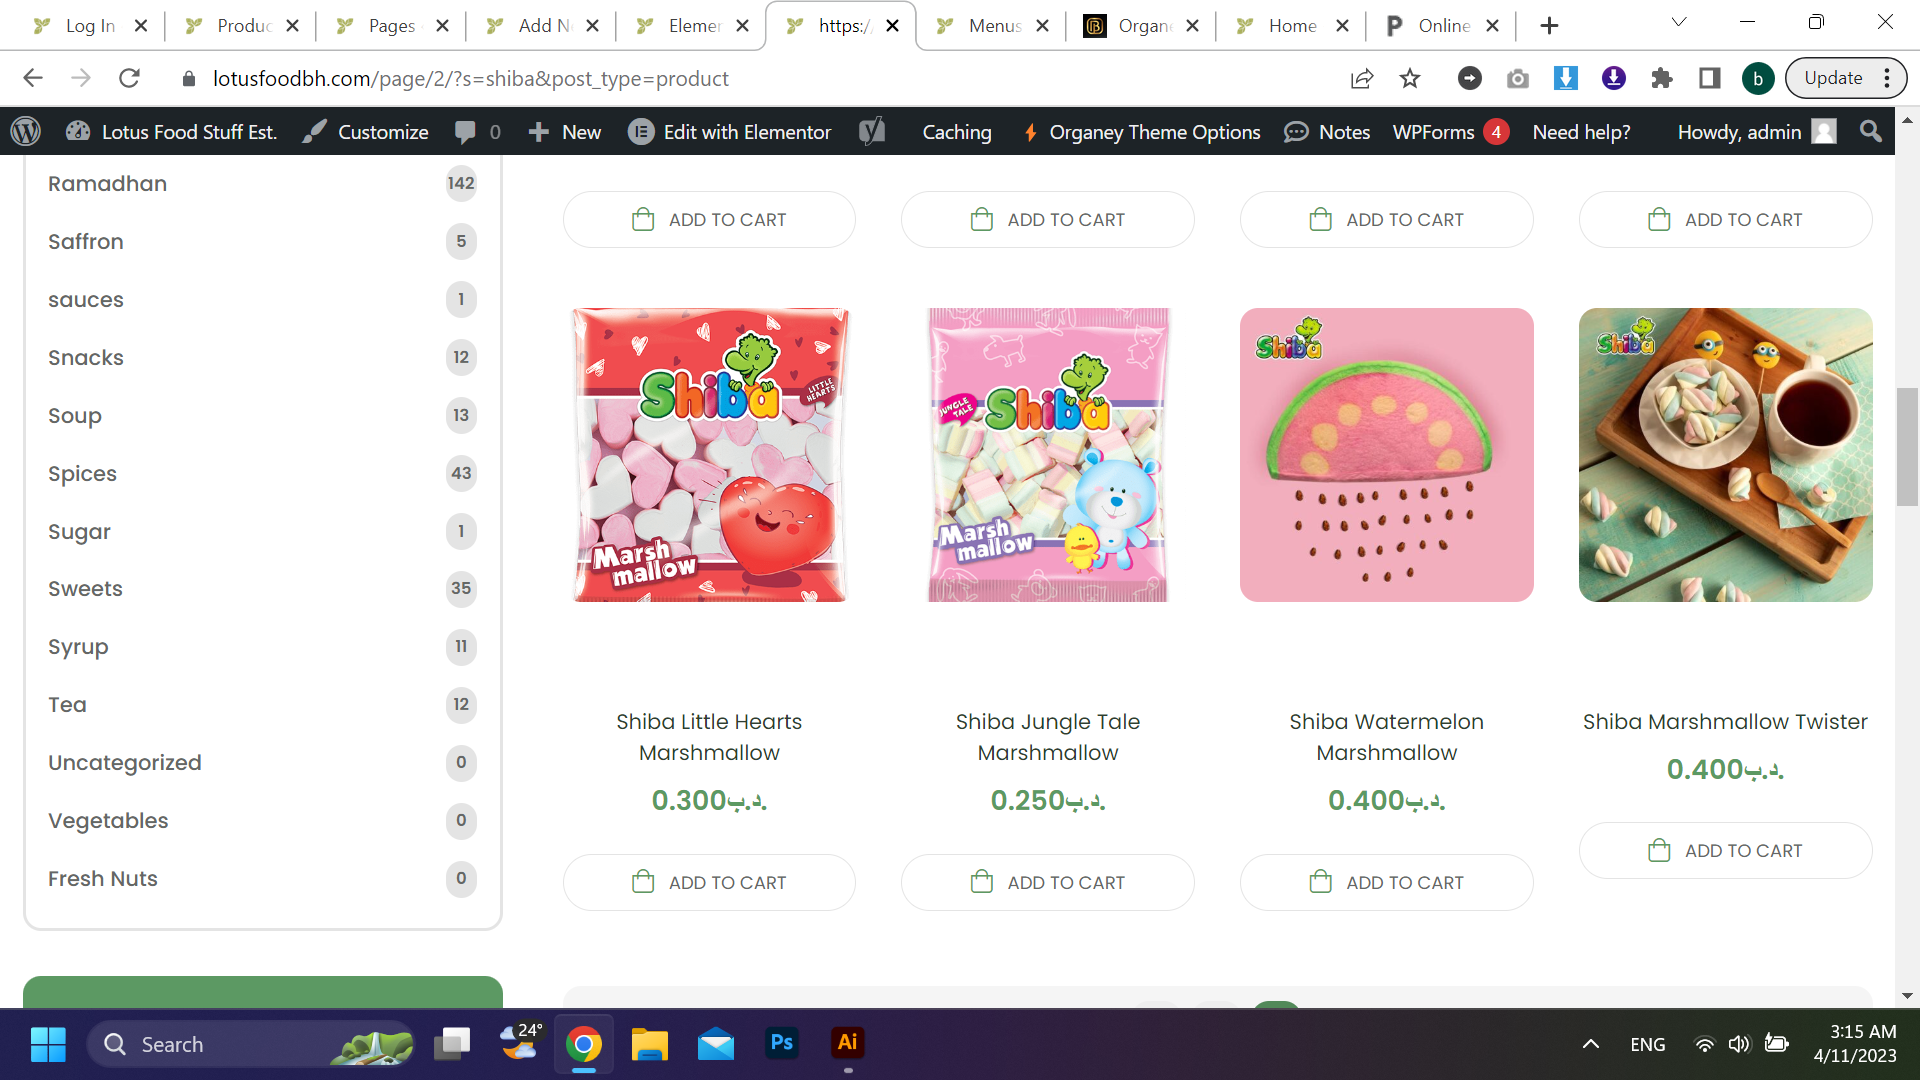Add Shiba Marshmallow Twister to cart
This screenshot has width=1920, height=1080.
(1725, 850)
